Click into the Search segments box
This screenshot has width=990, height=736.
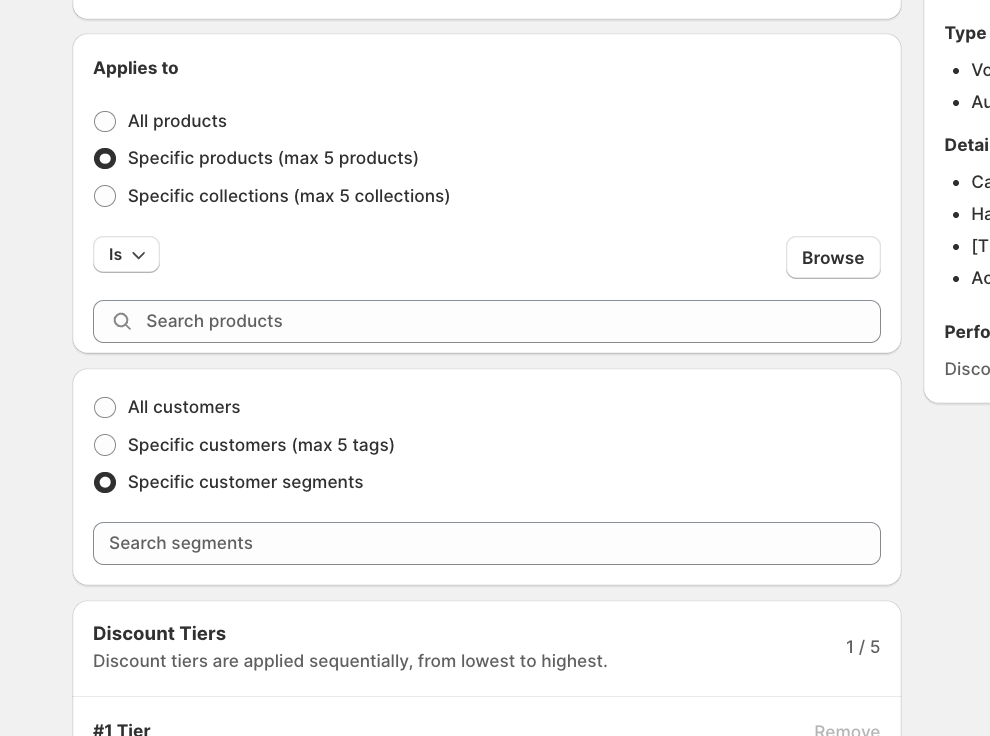coord(486,543)
